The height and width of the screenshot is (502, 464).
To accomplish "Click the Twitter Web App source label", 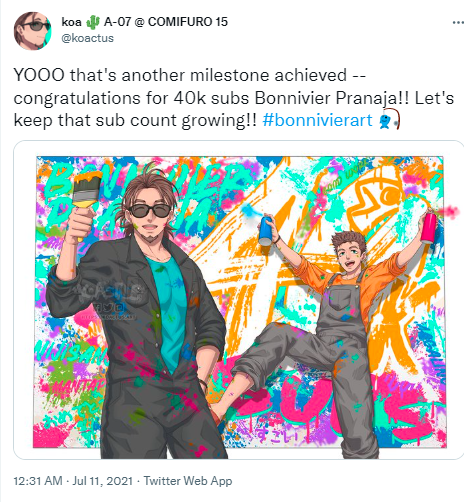I will 188,481.
